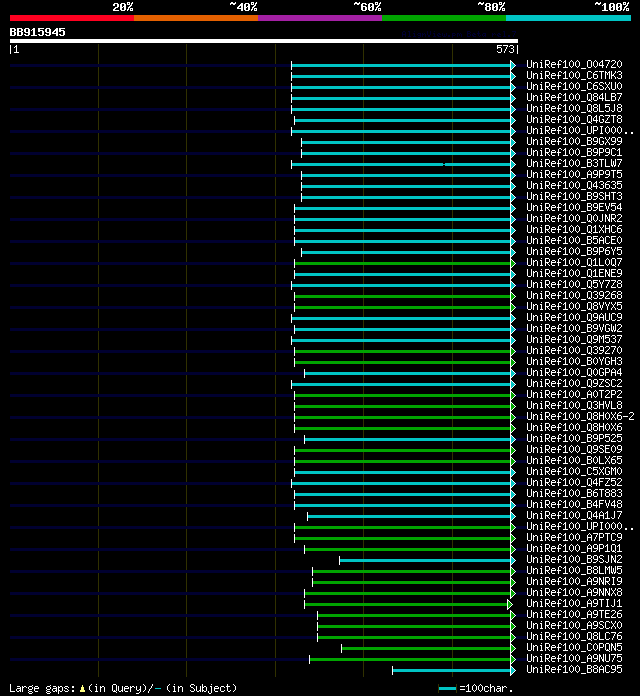The width and height of the screenshot is (640, 696).
Task: Click the green alignment bar for UniRef100_Q1L0Q7
Action: (x=403, y=264)
